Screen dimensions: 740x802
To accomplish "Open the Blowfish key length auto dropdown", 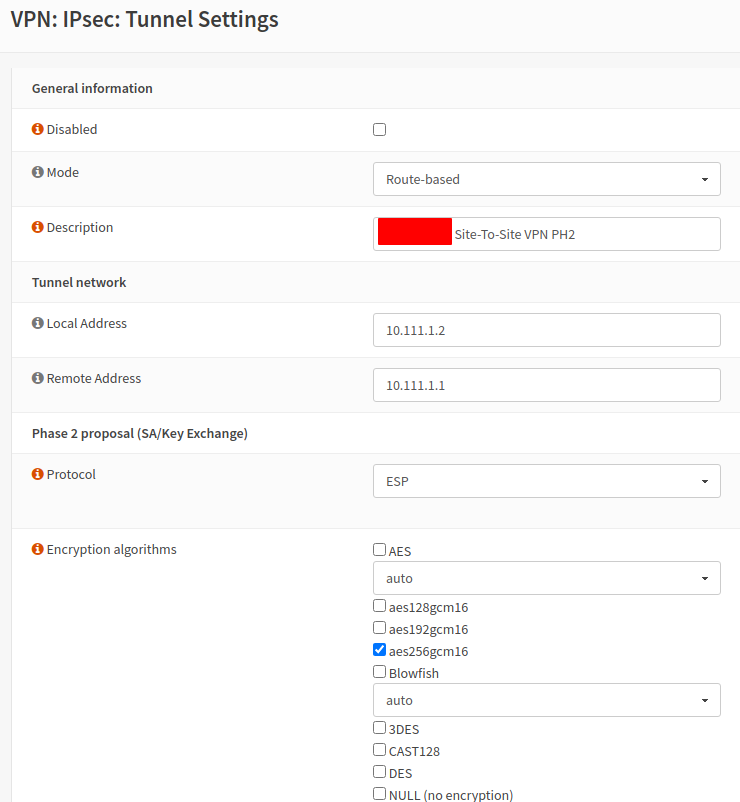I will 547,700.
